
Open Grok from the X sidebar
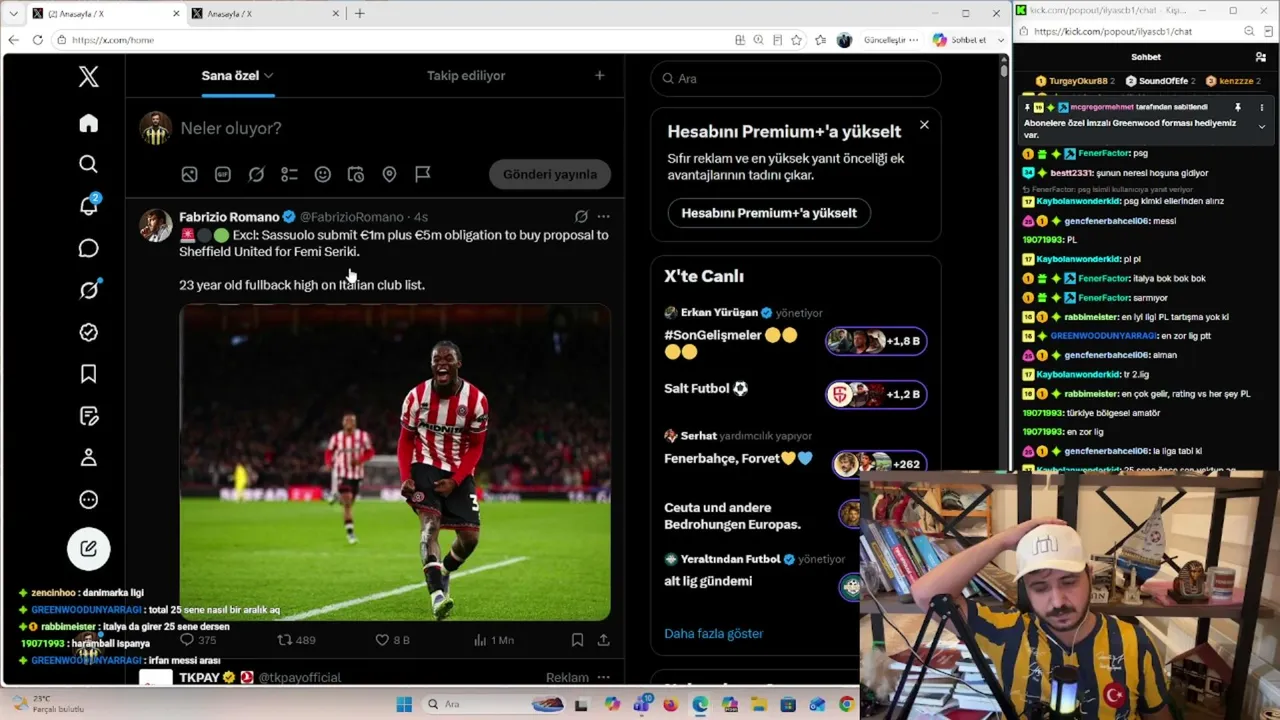point(89,290)
